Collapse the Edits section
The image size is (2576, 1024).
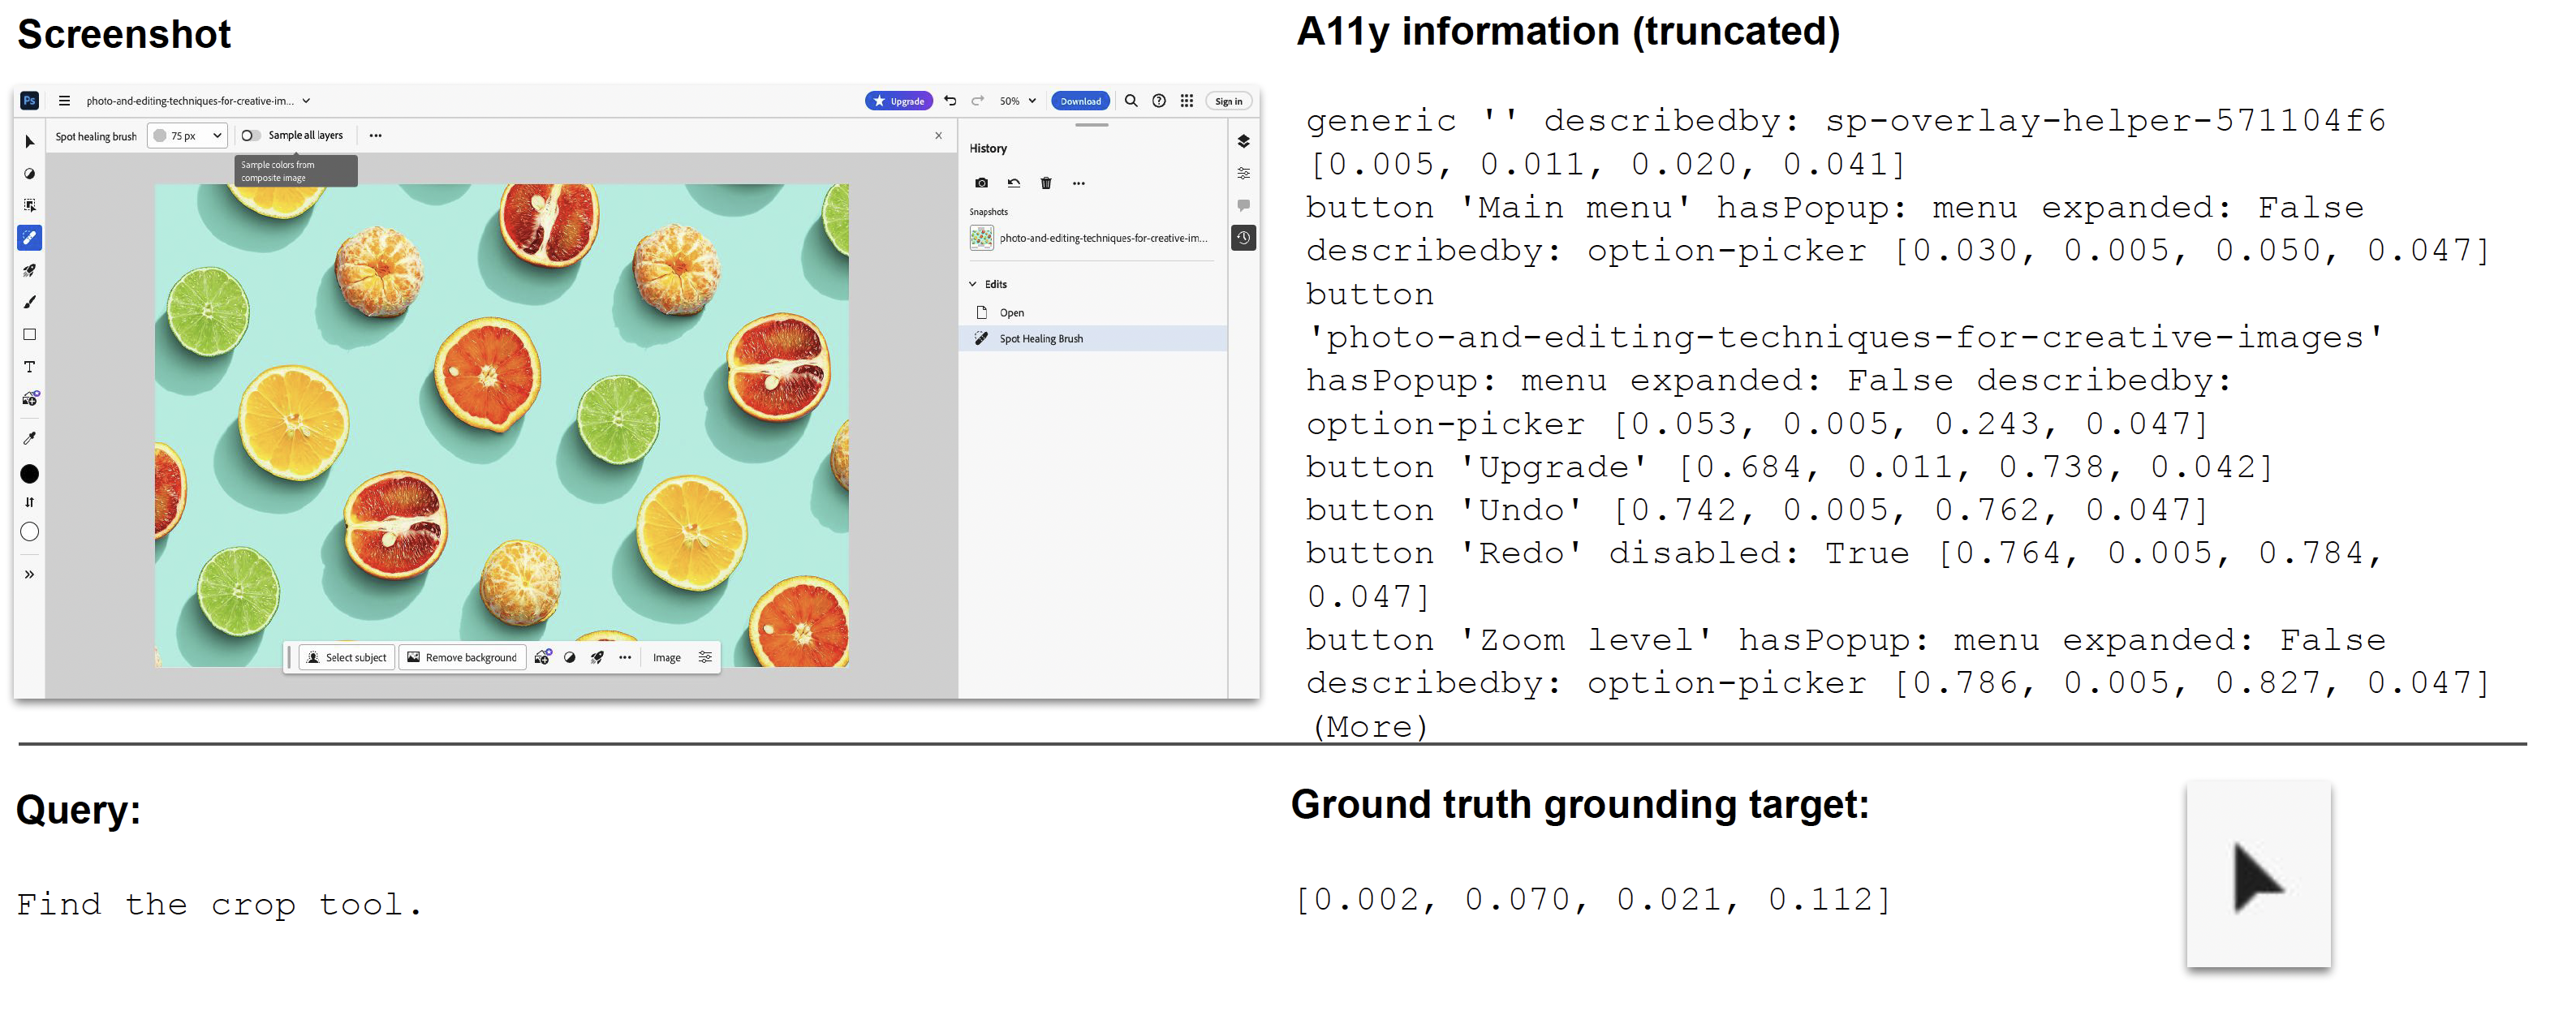[x=972, y=284]
